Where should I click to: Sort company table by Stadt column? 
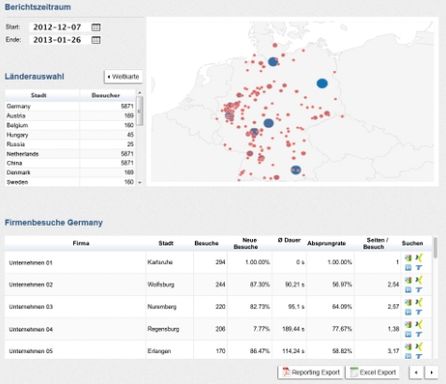[x=169, y=243]
